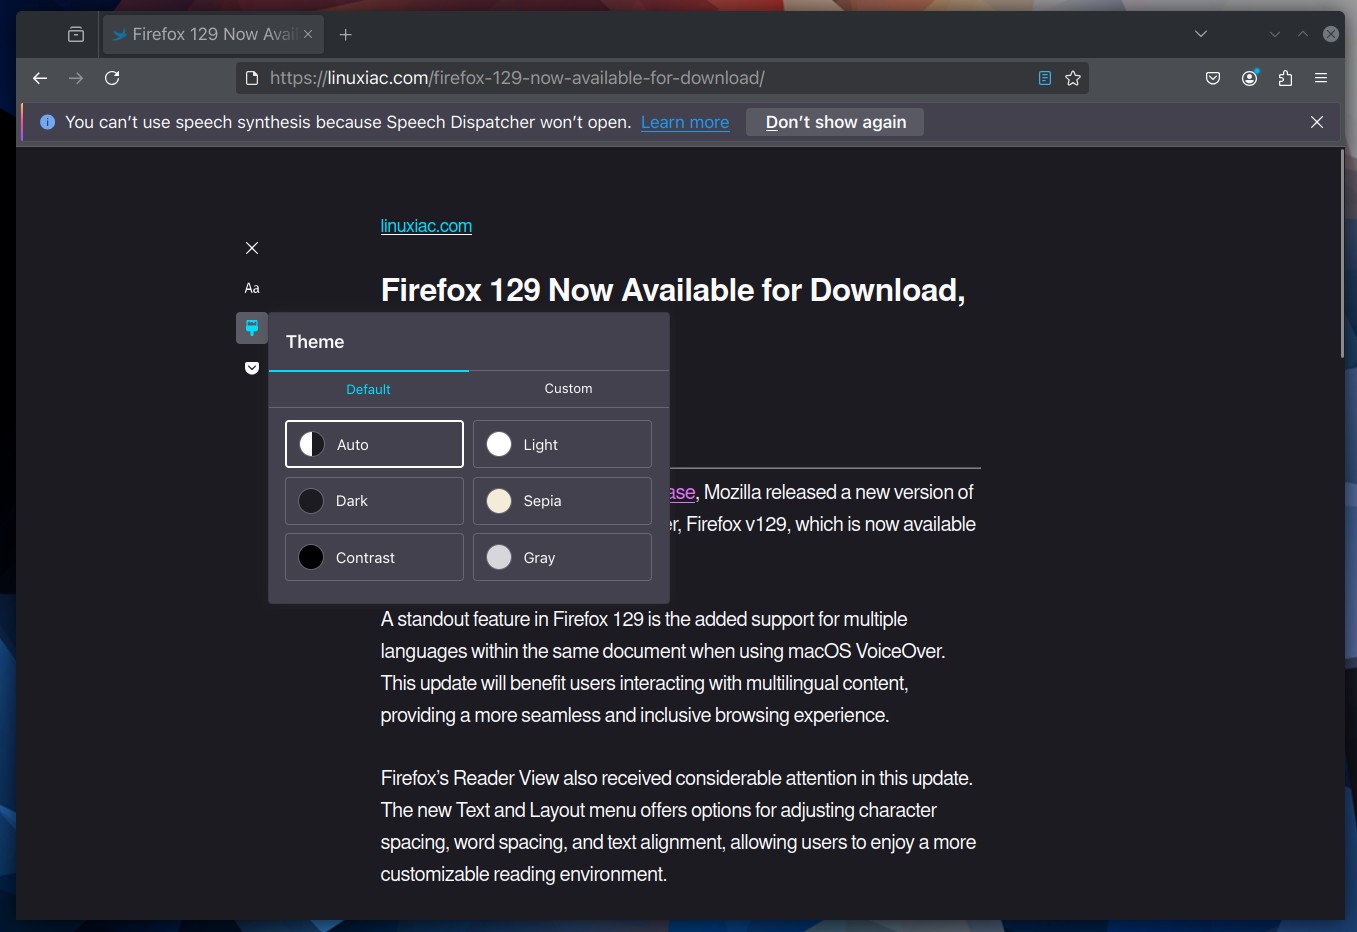Dismiss the speech synthesis notification bar
The image size is (1357, 932).
coord(1317,122)
